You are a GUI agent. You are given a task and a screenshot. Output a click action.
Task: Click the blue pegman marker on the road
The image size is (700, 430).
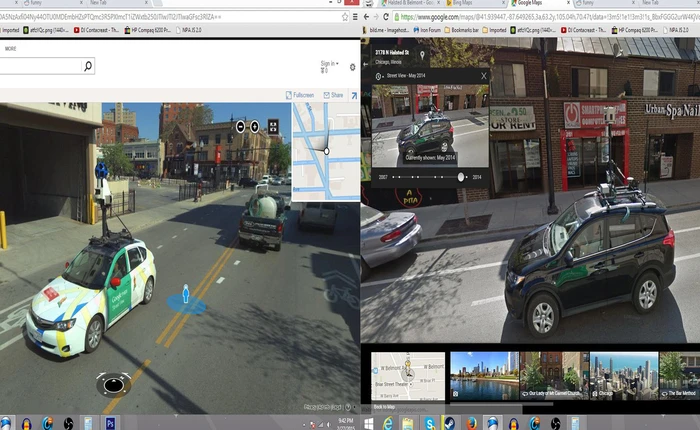pyautogui.click(x=186, y=295)
